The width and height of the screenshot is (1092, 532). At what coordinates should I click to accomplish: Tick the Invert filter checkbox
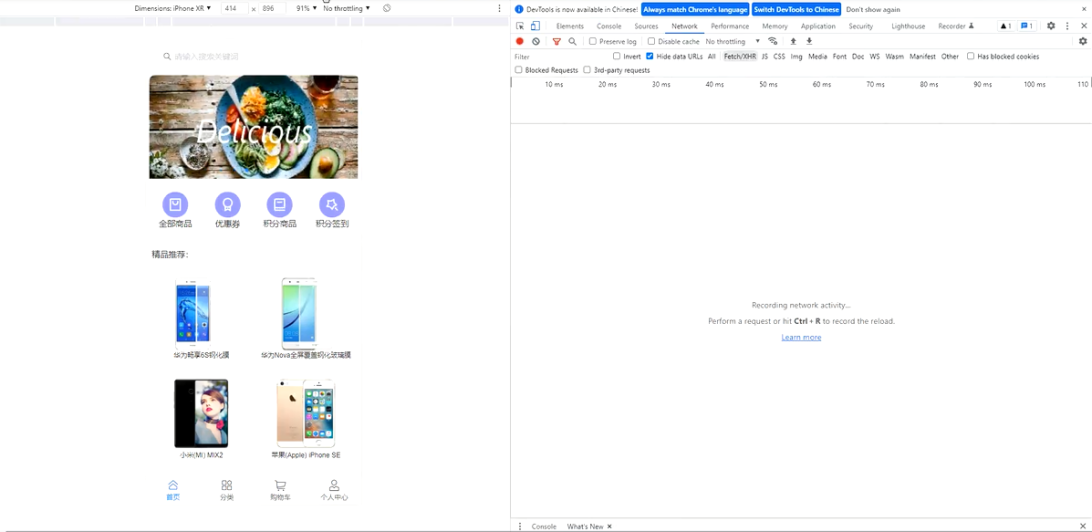[616, 56]
